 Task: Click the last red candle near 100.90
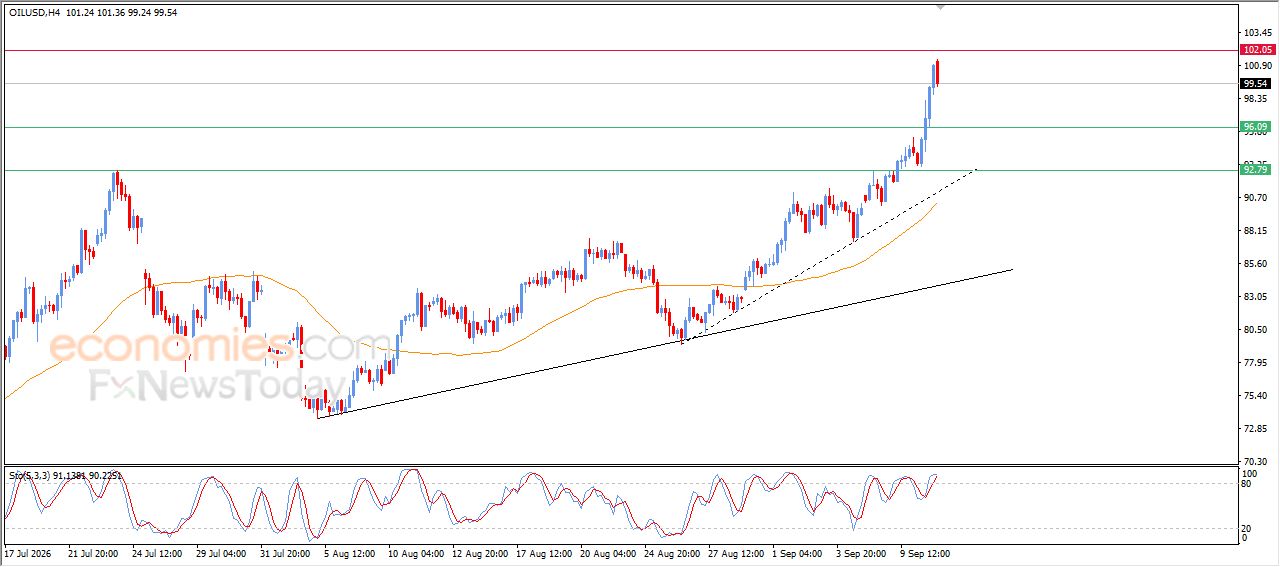click(938, 73)
